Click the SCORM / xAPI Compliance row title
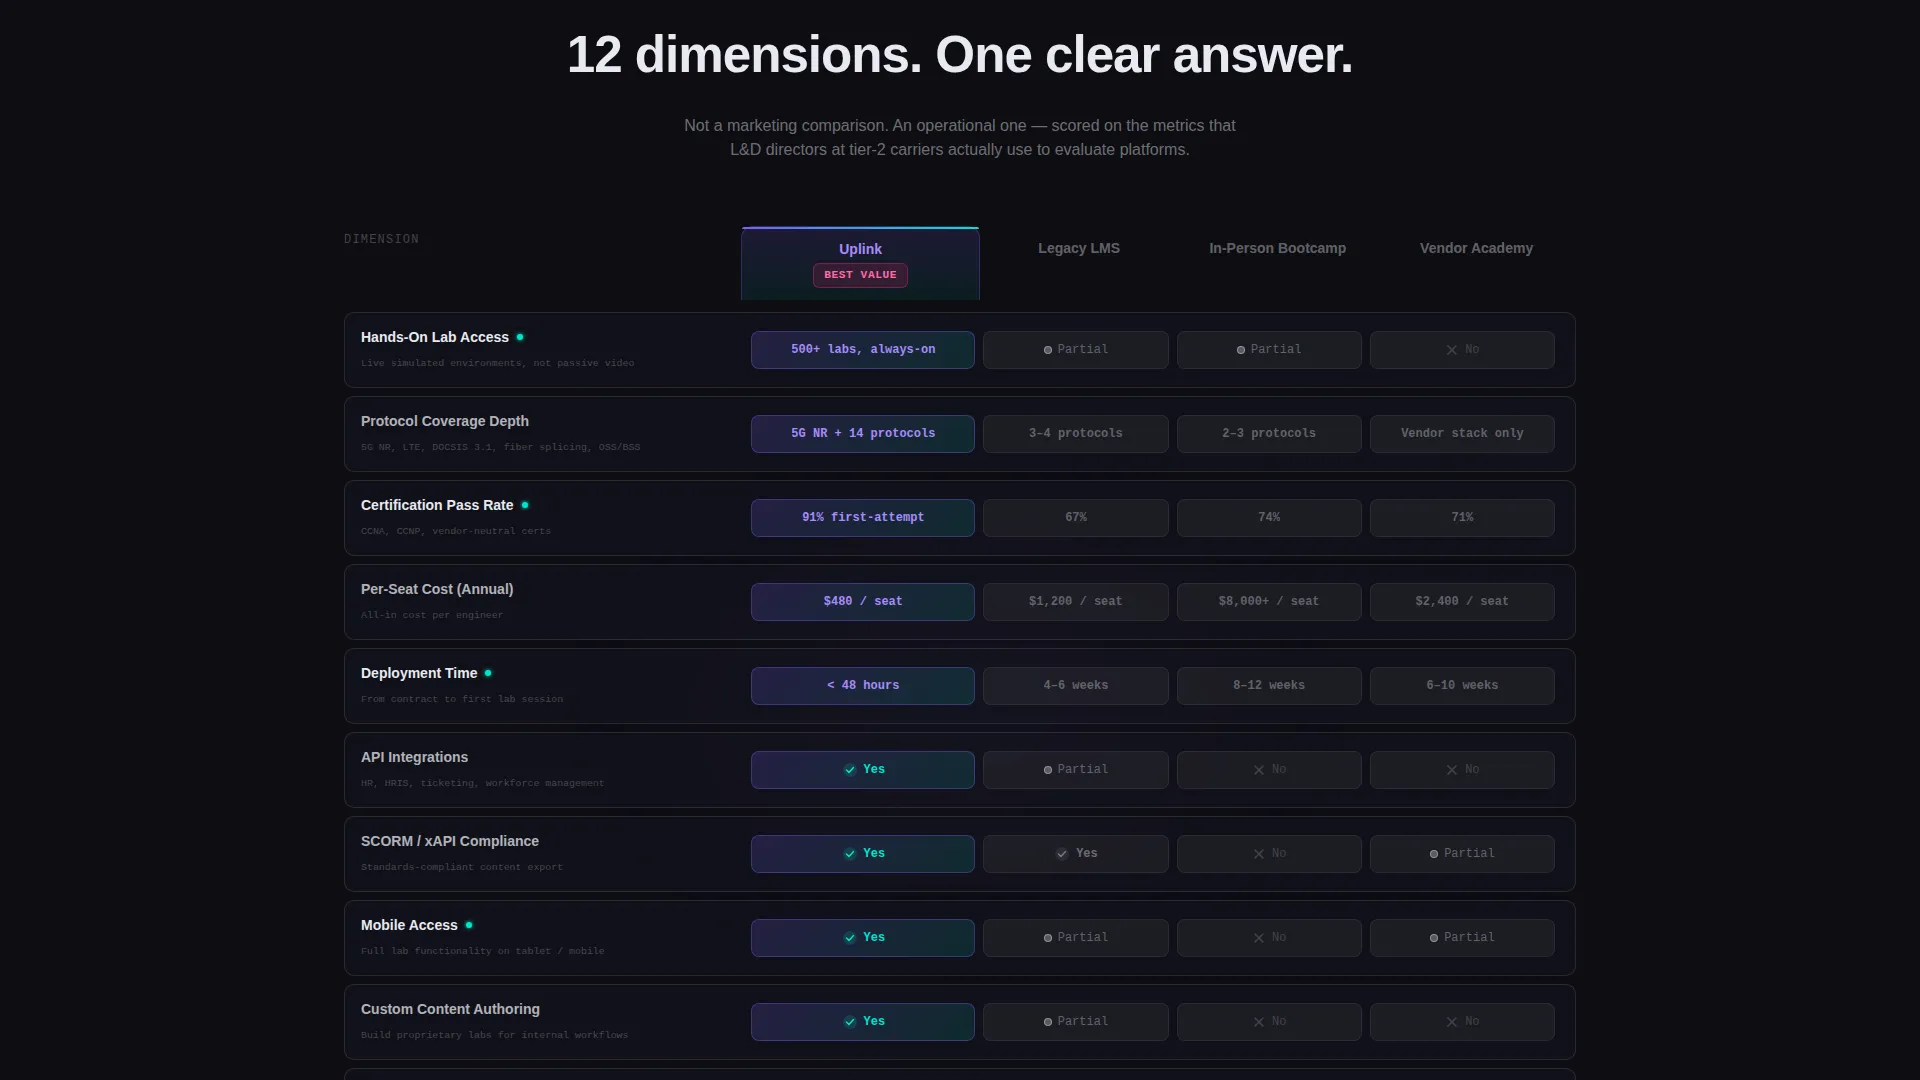This screenshot has height=1080, width=1920. coord(450,841)
